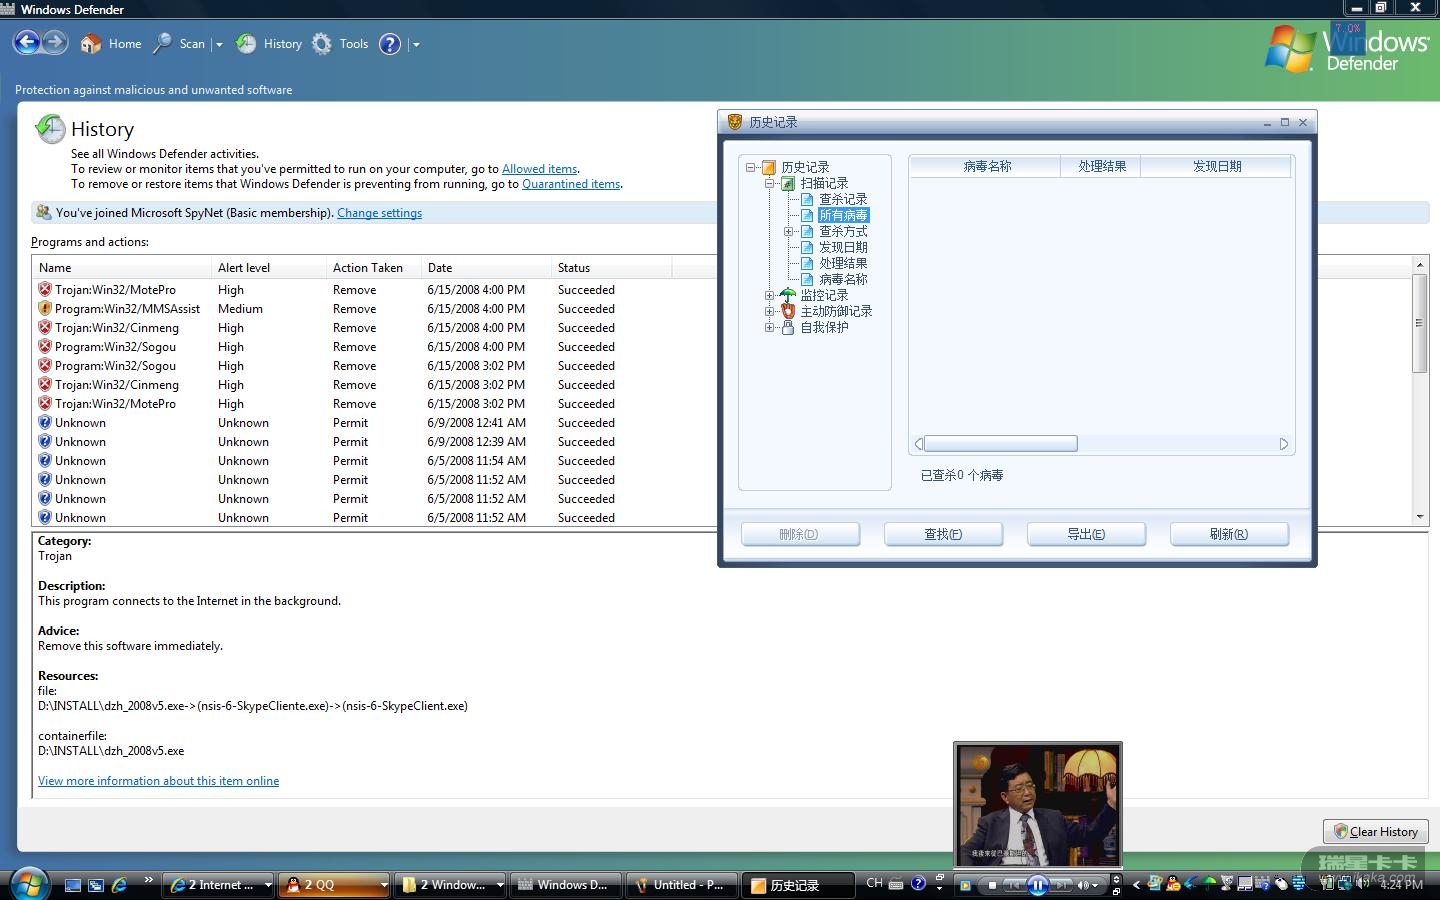Viewport: 1440px width, 900px height.
Task: Click the Back navigation arrow
Action: [27, 43]
